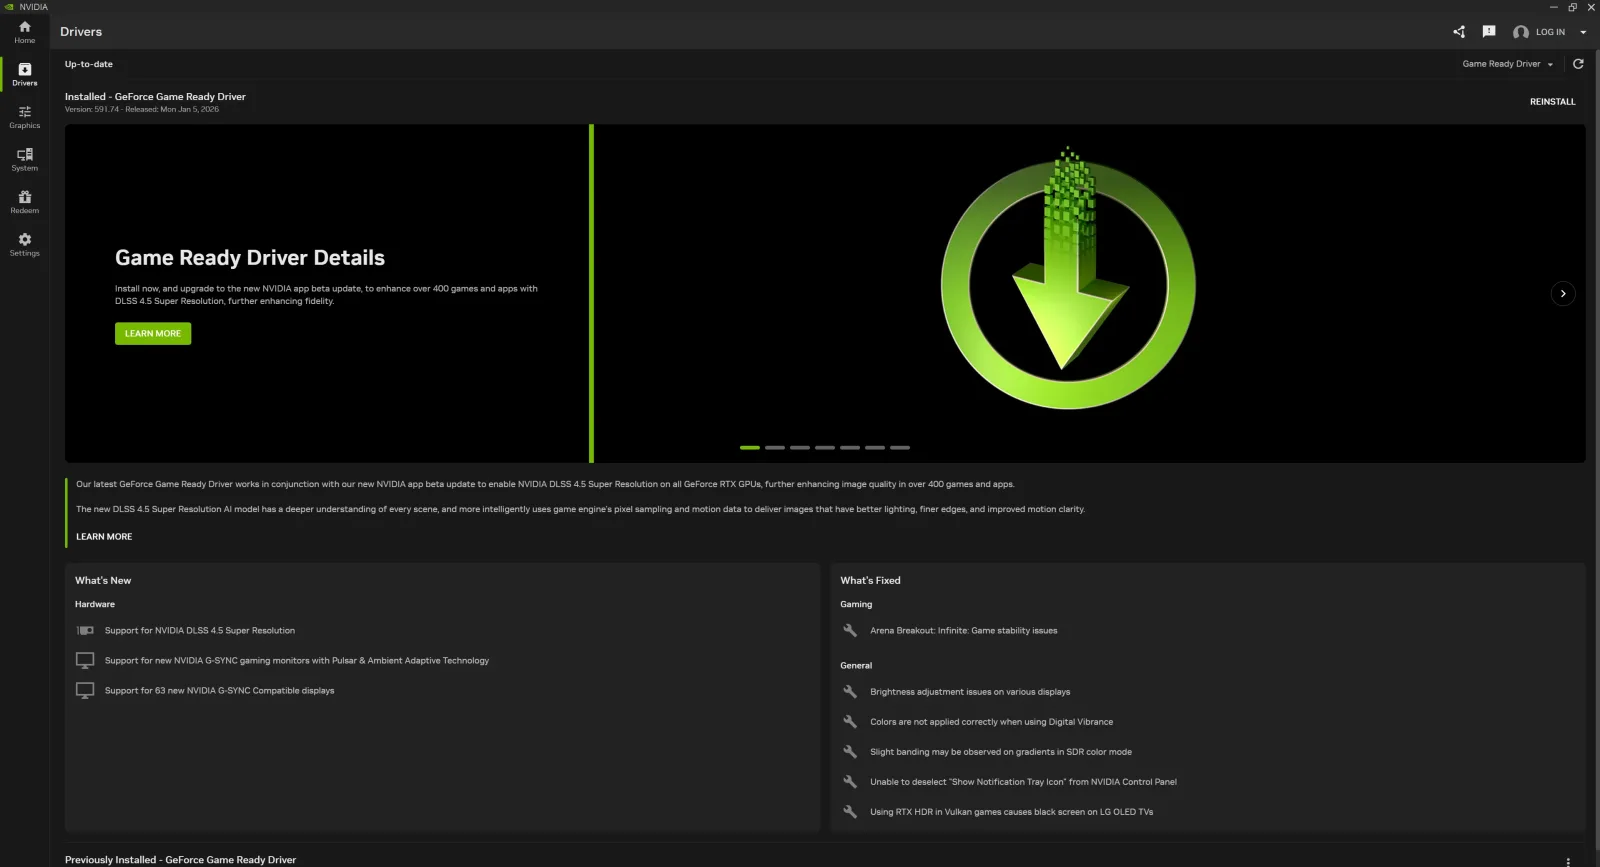This screenshot has width=1600, height=867.
Task: Select the fifth banner slide indicator
Action: pyautogui.click(x=850, y=448)
